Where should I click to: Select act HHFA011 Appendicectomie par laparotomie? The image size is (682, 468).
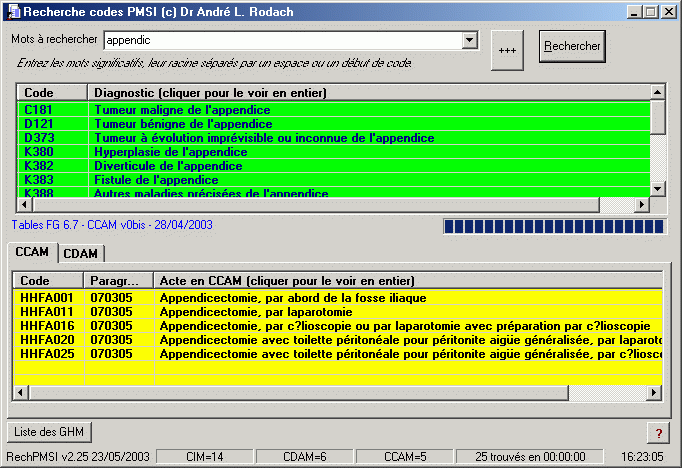click(x=338, y=312)
